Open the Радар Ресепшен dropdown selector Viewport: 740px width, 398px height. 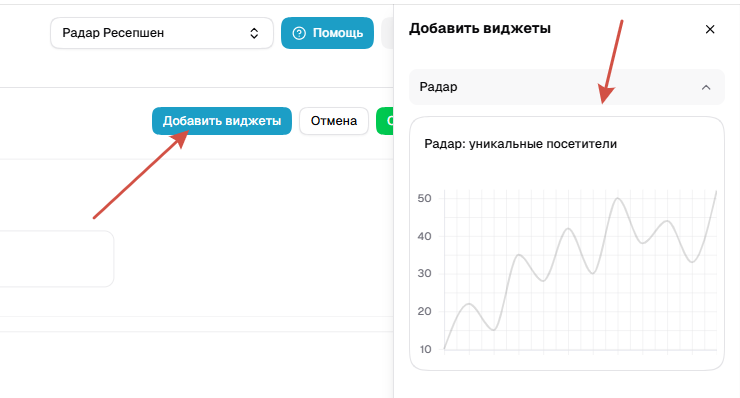(x=162, y=33)
